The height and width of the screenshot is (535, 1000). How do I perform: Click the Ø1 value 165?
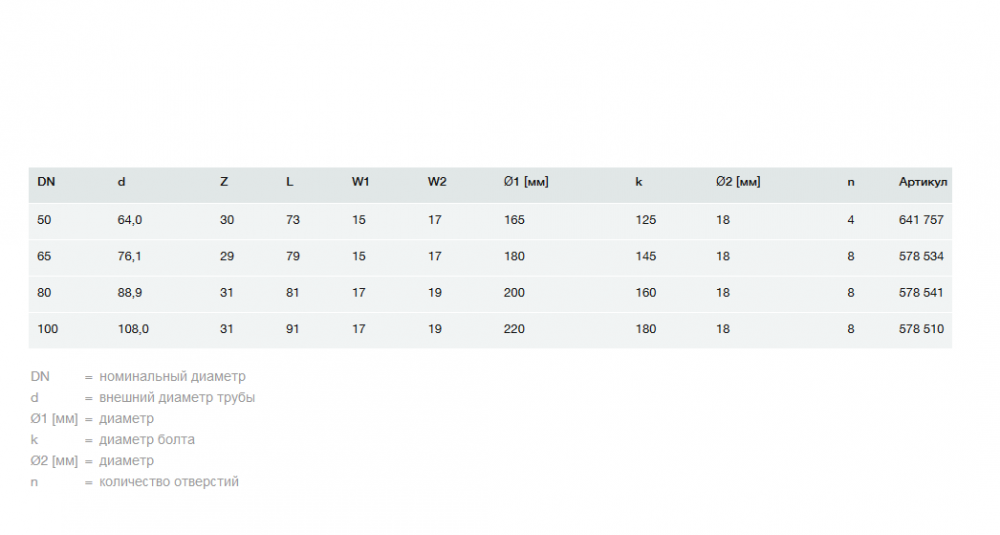514,220
